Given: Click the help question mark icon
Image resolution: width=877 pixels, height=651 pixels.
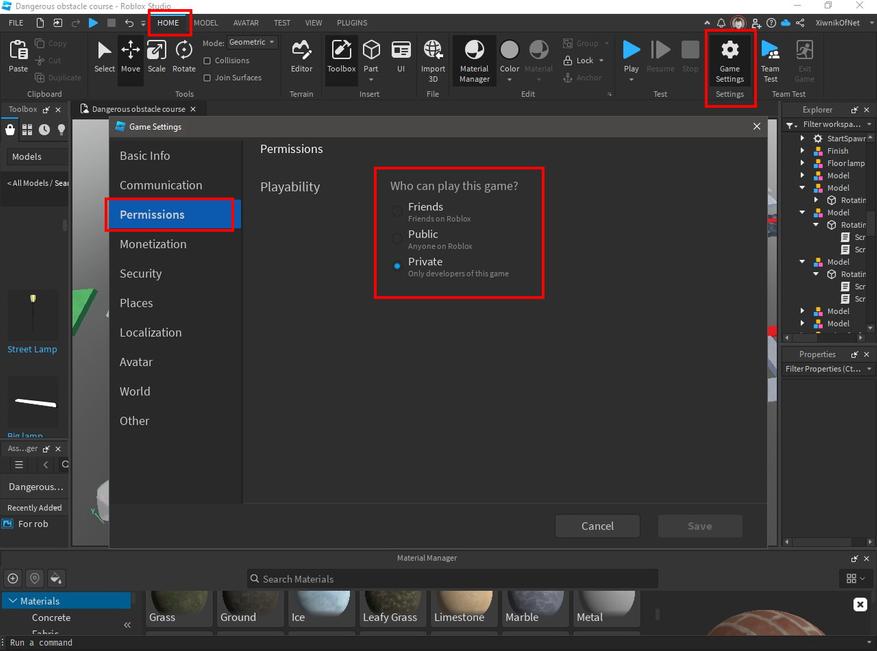Looking at the screenshot, I should click(771, 23).
